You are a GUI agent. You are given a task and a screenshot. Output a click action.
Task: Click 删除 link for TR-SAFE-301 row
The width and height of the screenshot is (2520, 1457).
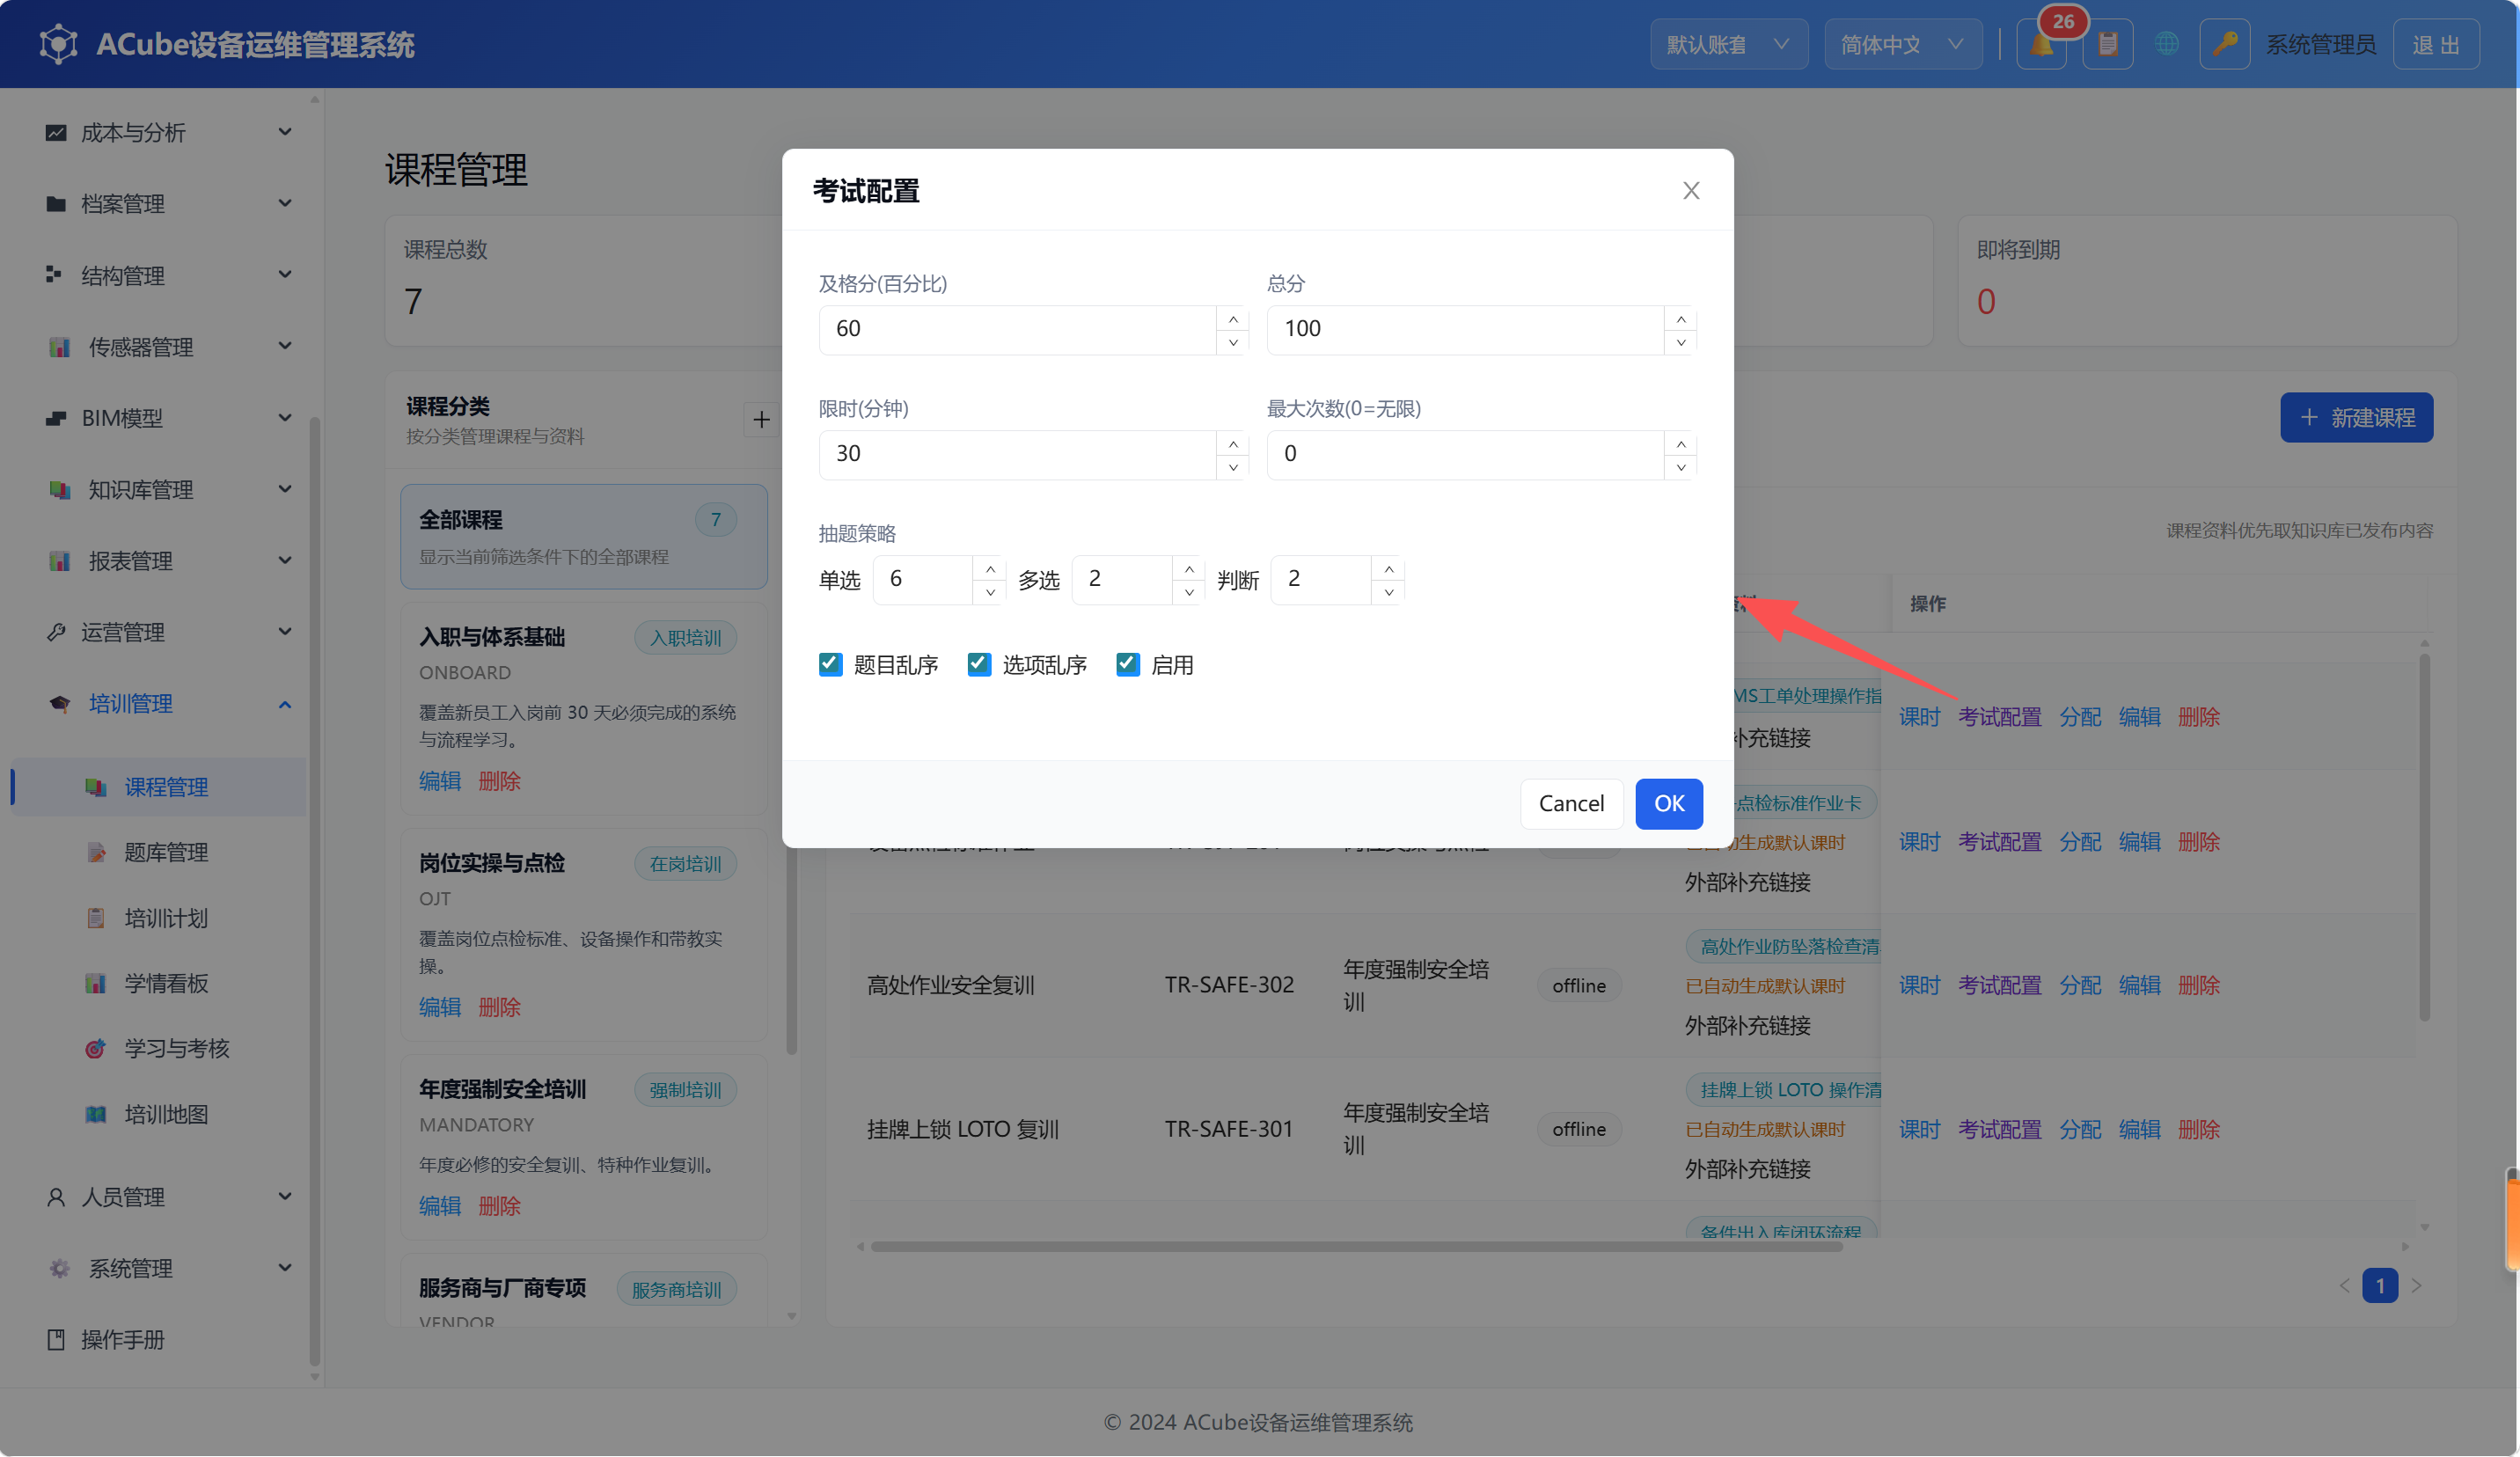tap(2198, 1129)
